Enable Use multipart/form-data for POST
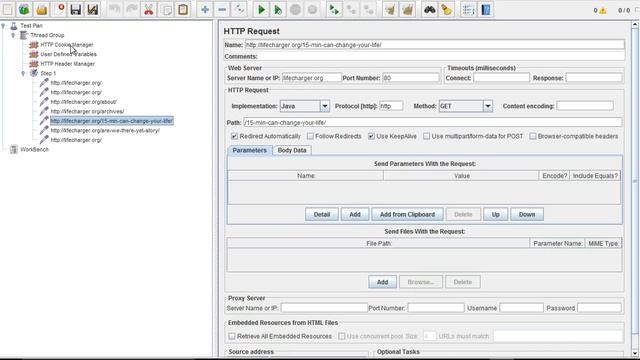640x360 pixels. [427, 136]
